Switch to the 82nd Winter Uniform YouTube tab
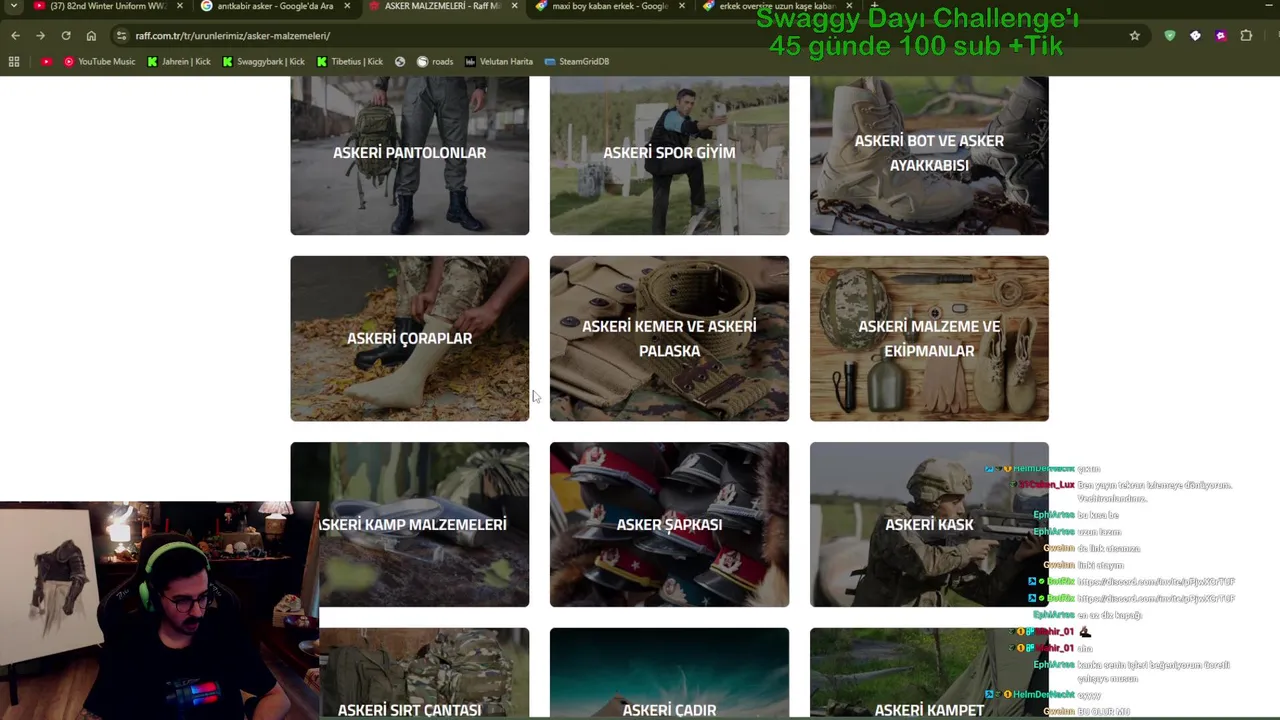This screenshot has width=1280, height=720. point(106,6)
